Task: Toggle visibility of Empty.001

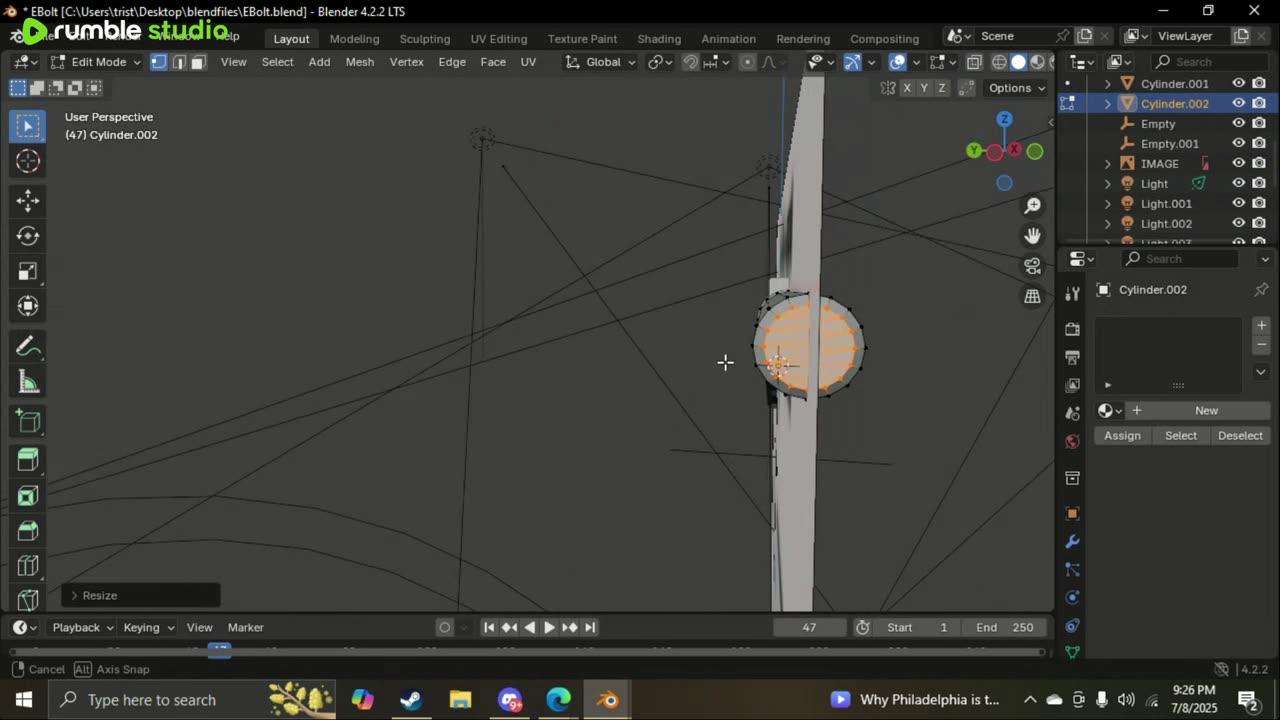Action: pos(1238,144)
